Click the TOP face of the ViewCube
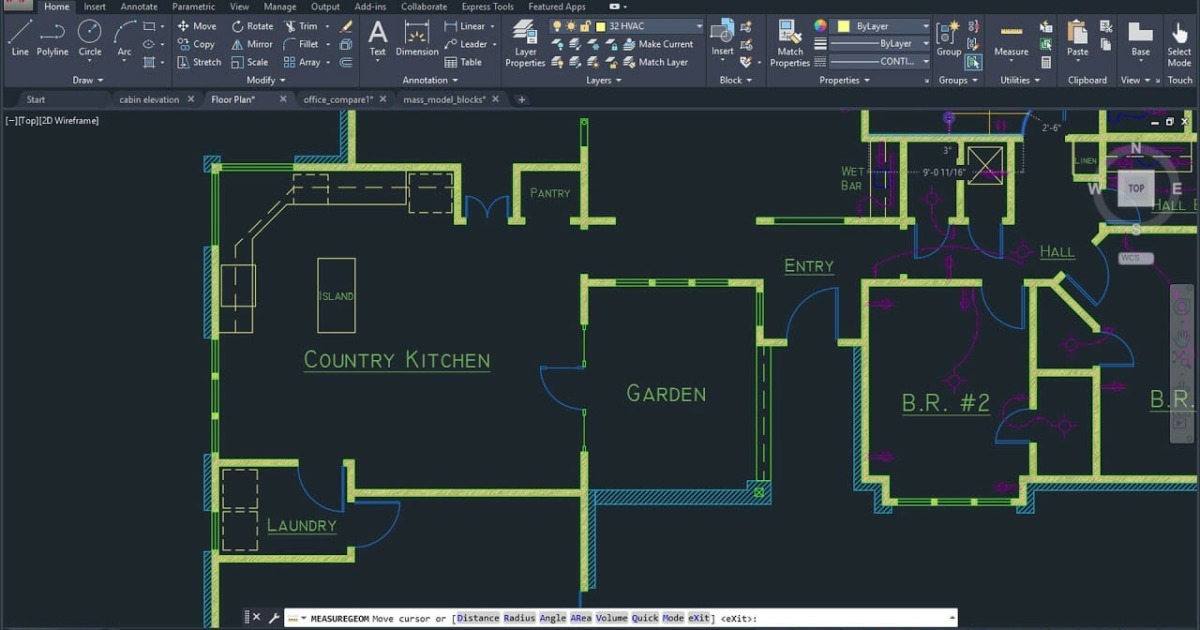Image resolution: width=1200 pixels, height=630 pixels. click(x=1136, y=188)
